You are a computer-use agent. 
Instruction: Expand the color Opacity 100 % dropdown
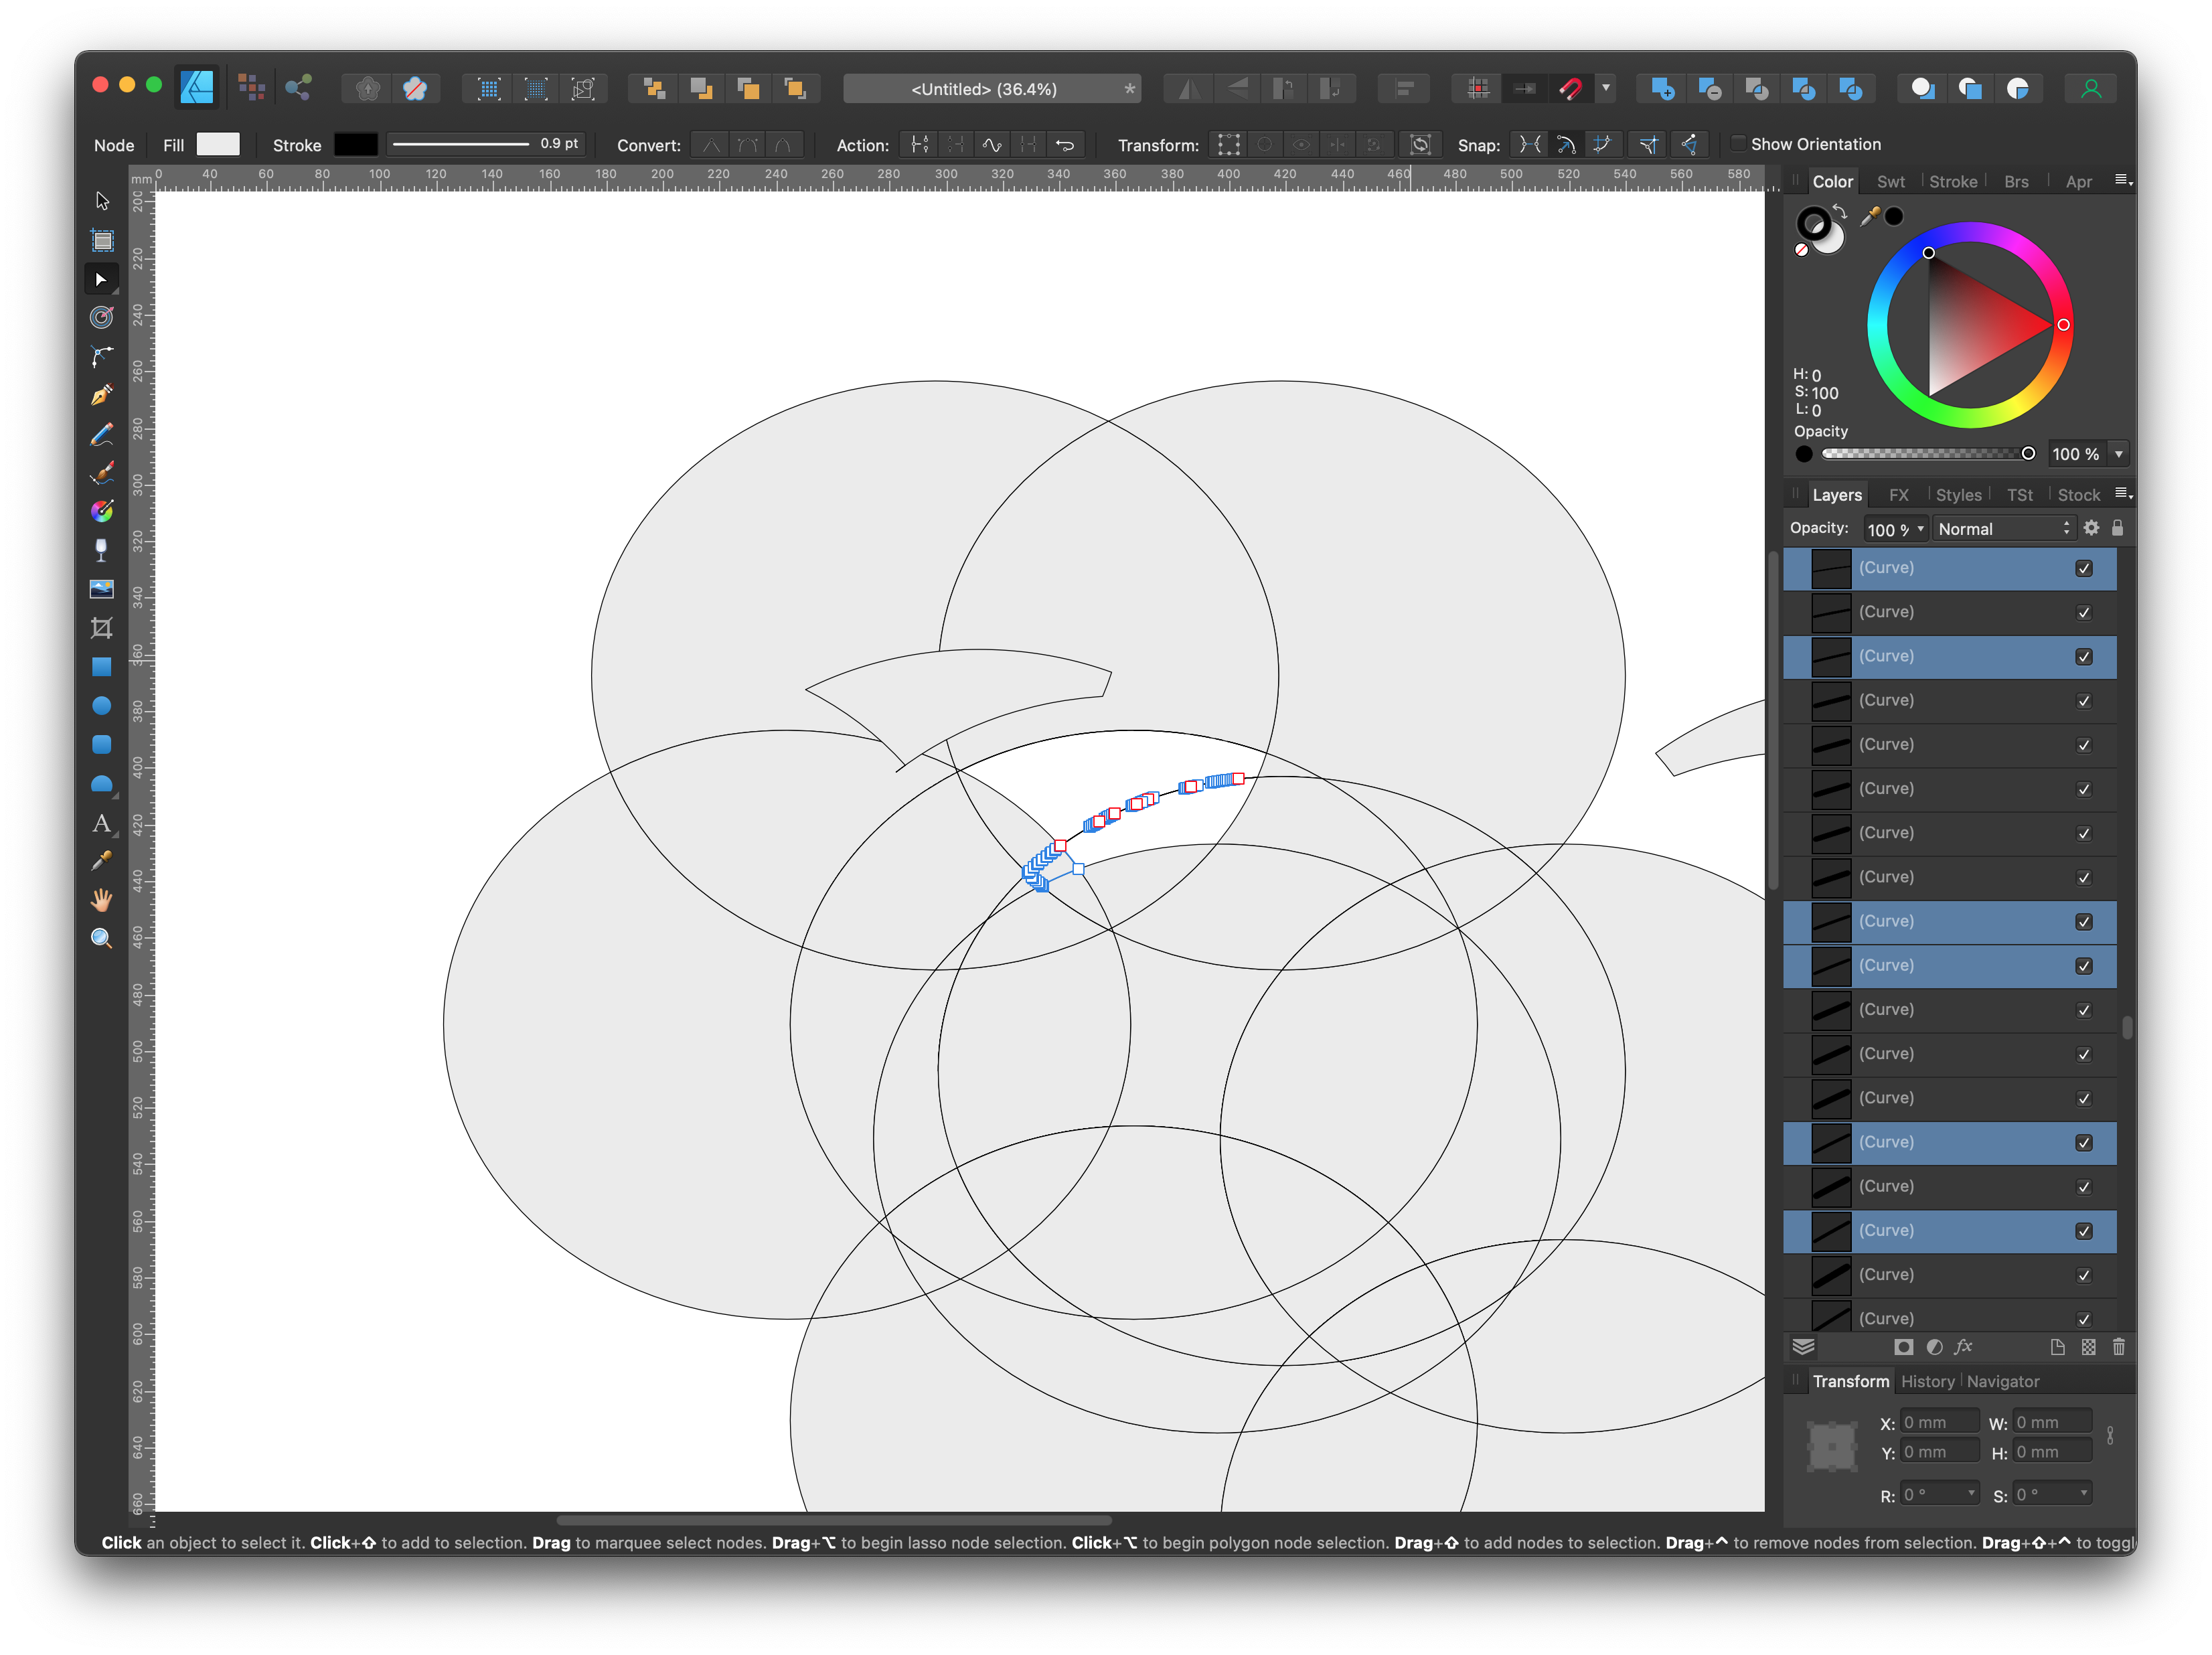click(2118, 454)
